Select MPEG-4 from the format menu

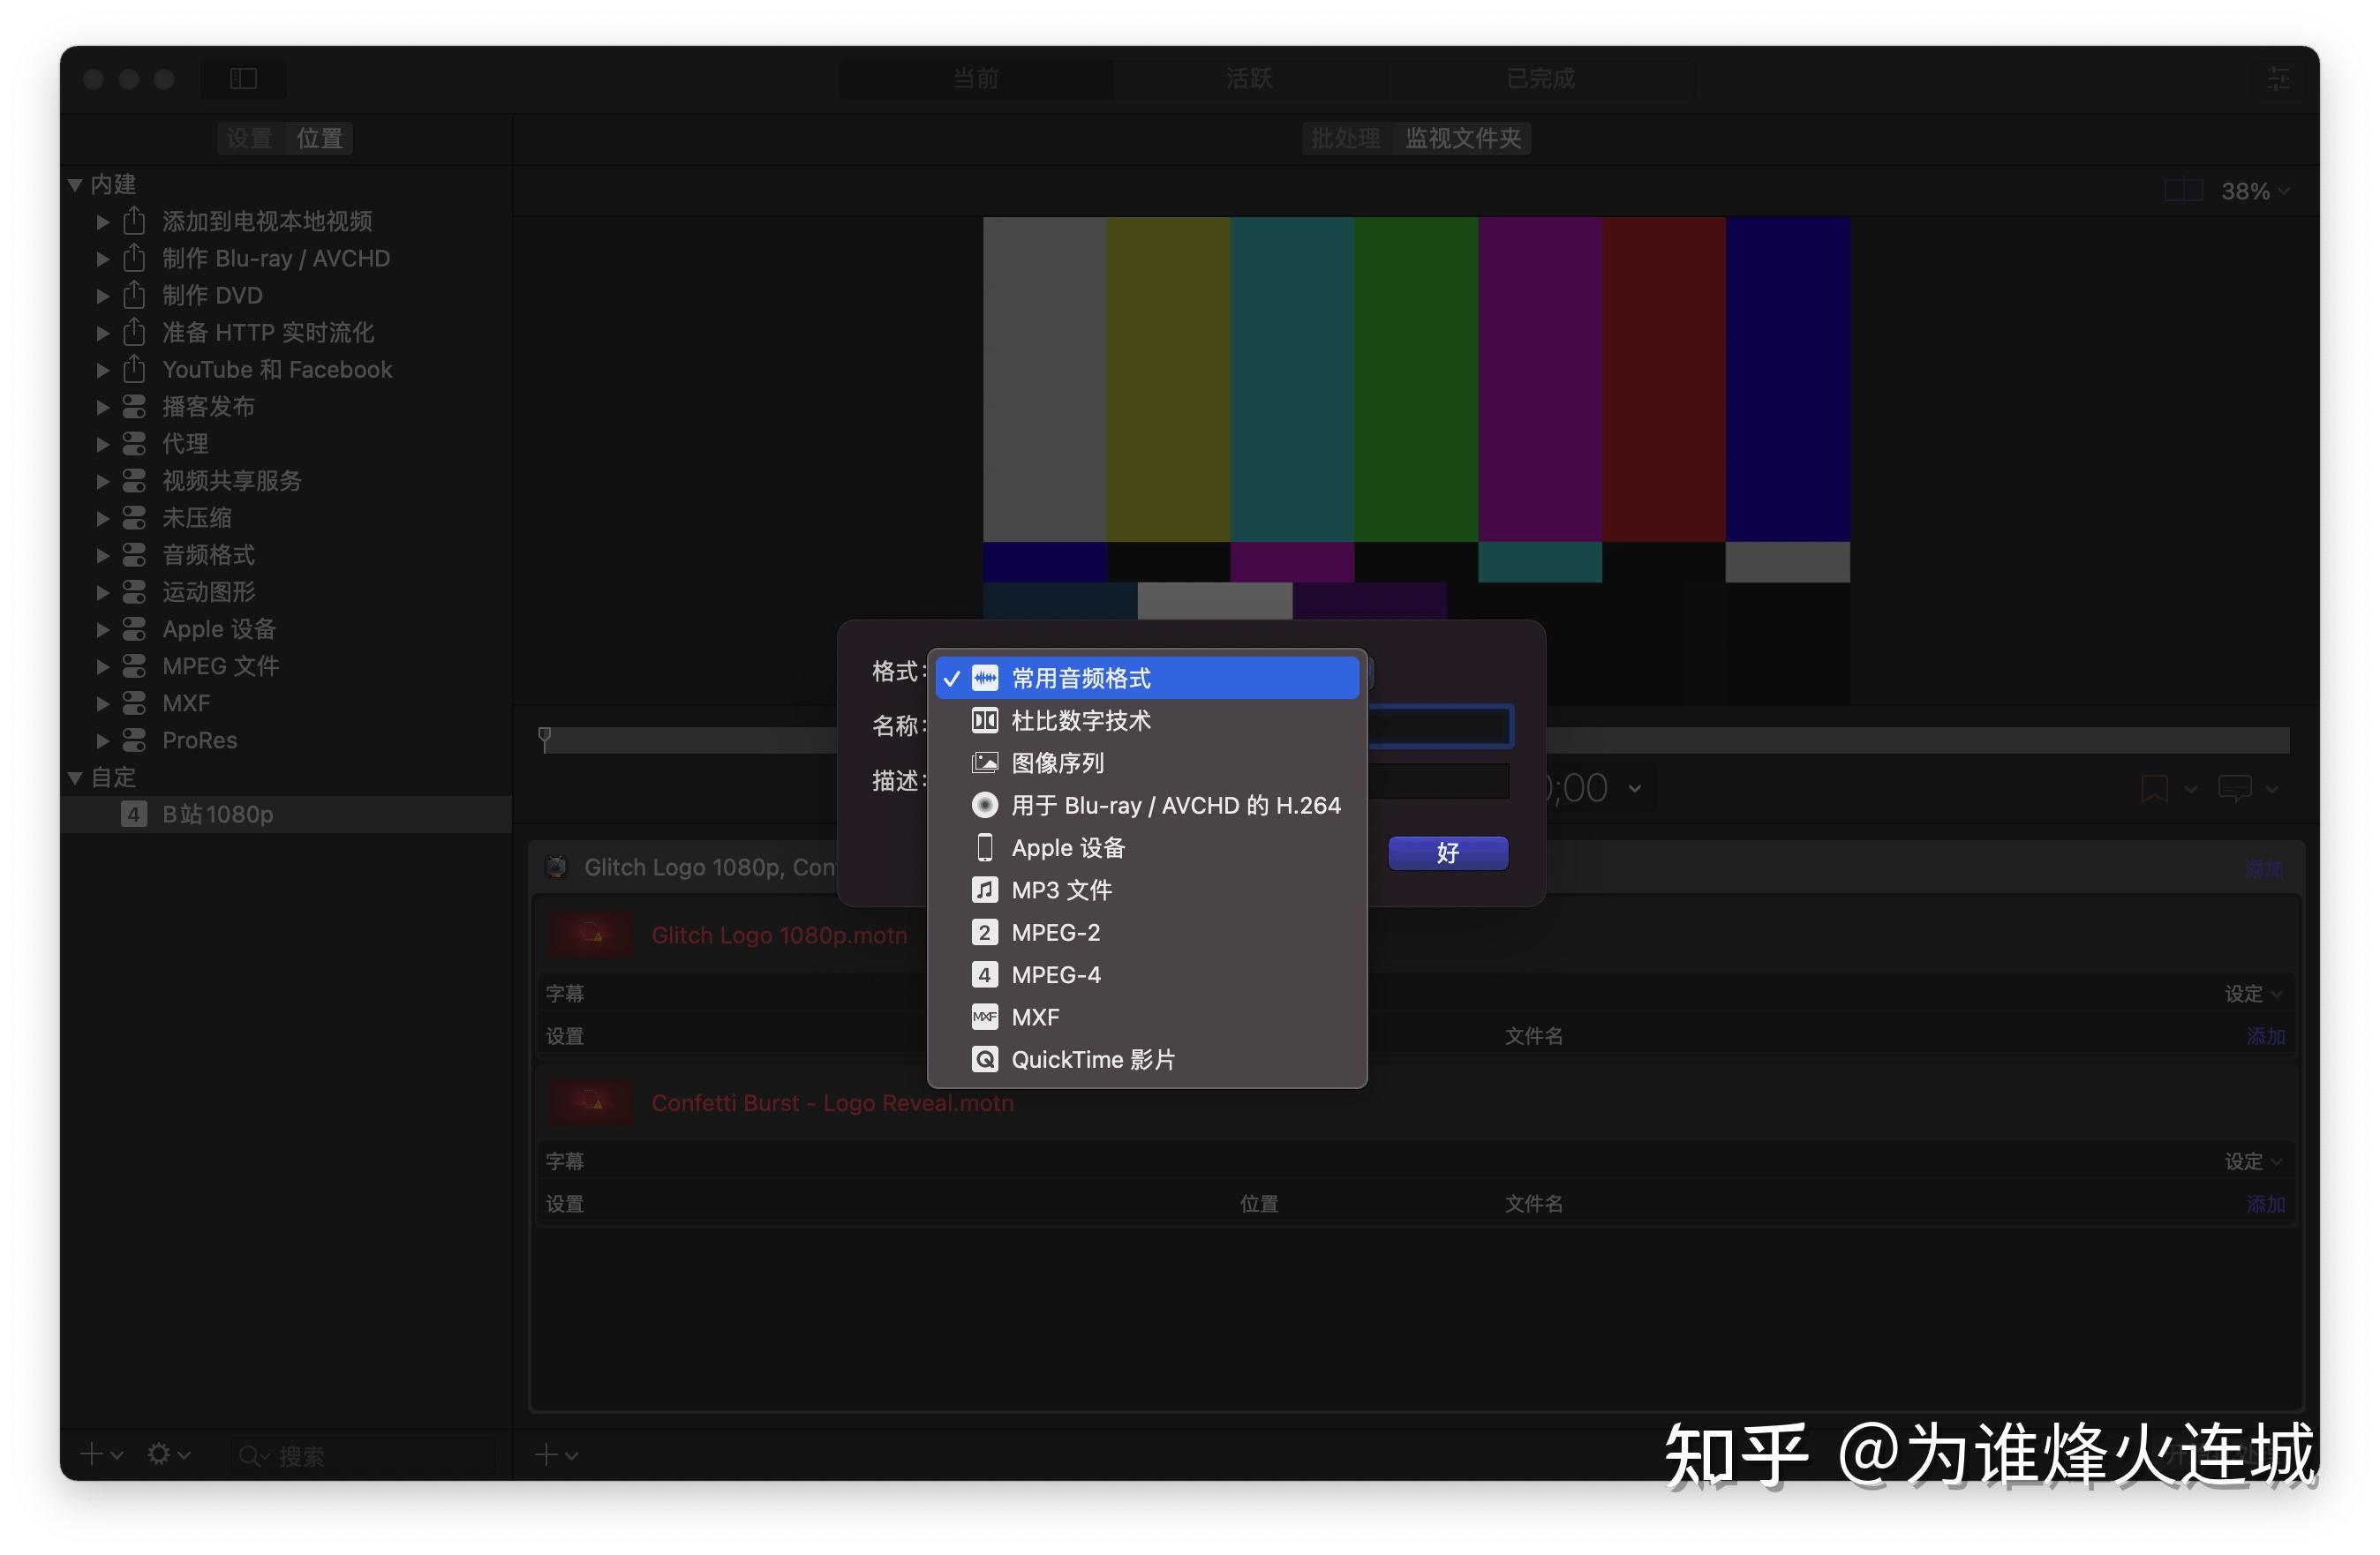click(1055, 975)
